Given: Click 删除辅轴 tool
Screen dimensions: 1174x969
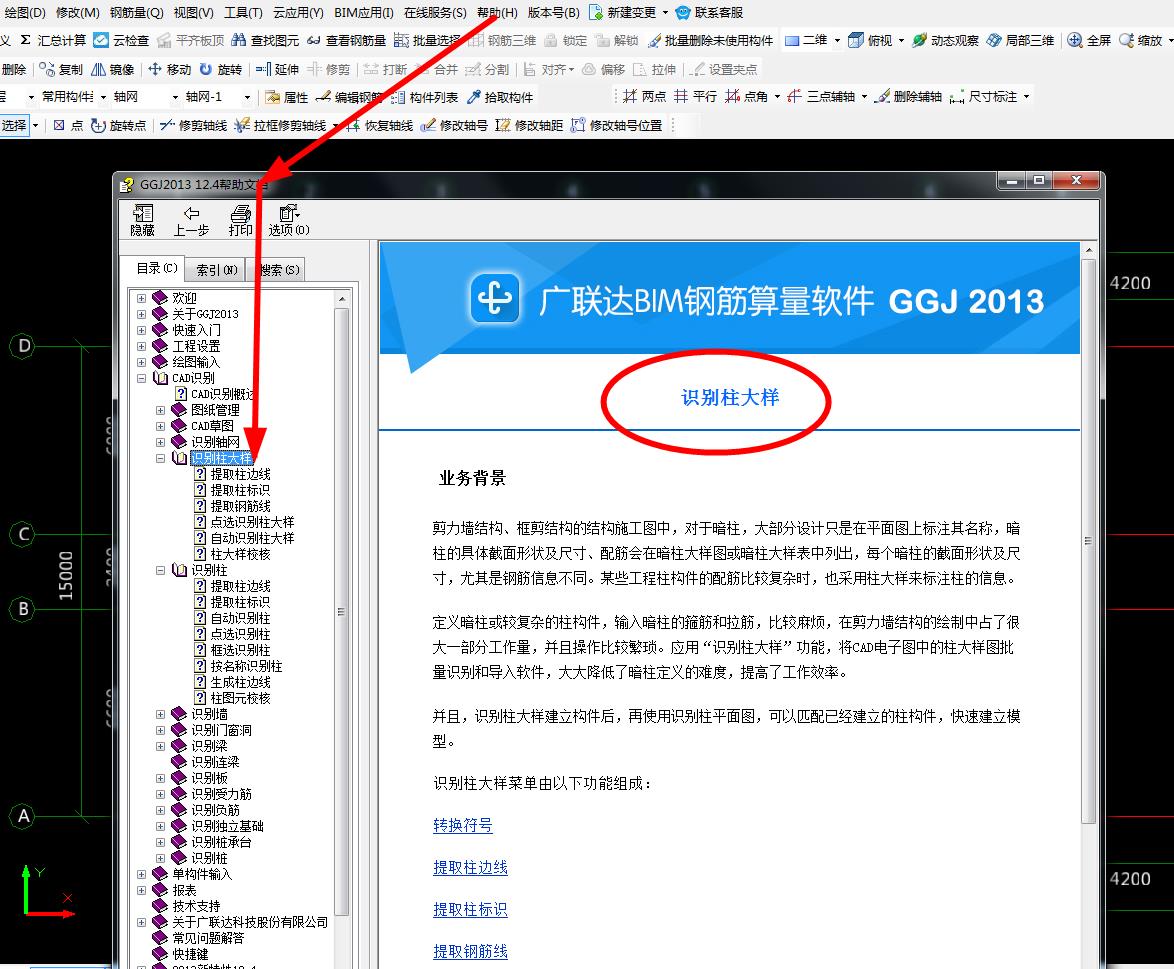Looking at the screenshot, I should [907, 97].
